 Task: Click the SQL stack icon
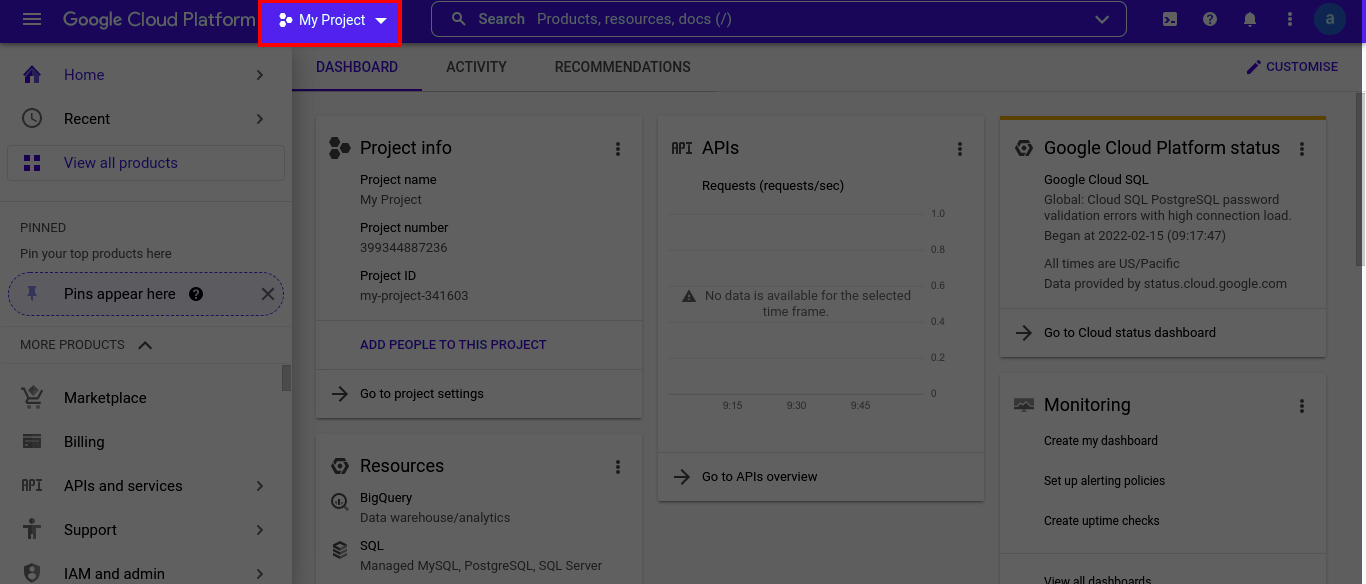point(340,550)
